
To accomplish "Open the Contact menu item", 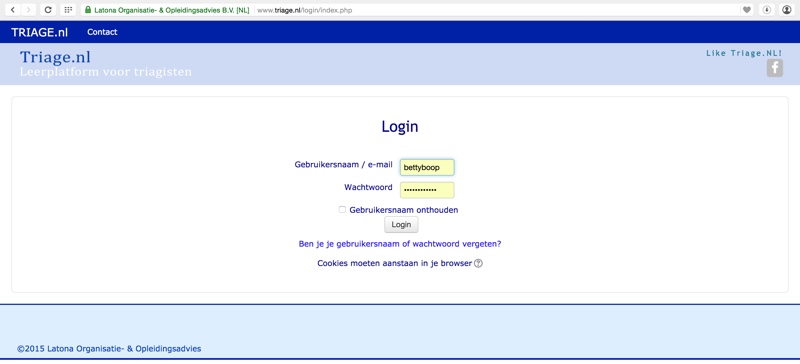I will click(x=102, y=32).
